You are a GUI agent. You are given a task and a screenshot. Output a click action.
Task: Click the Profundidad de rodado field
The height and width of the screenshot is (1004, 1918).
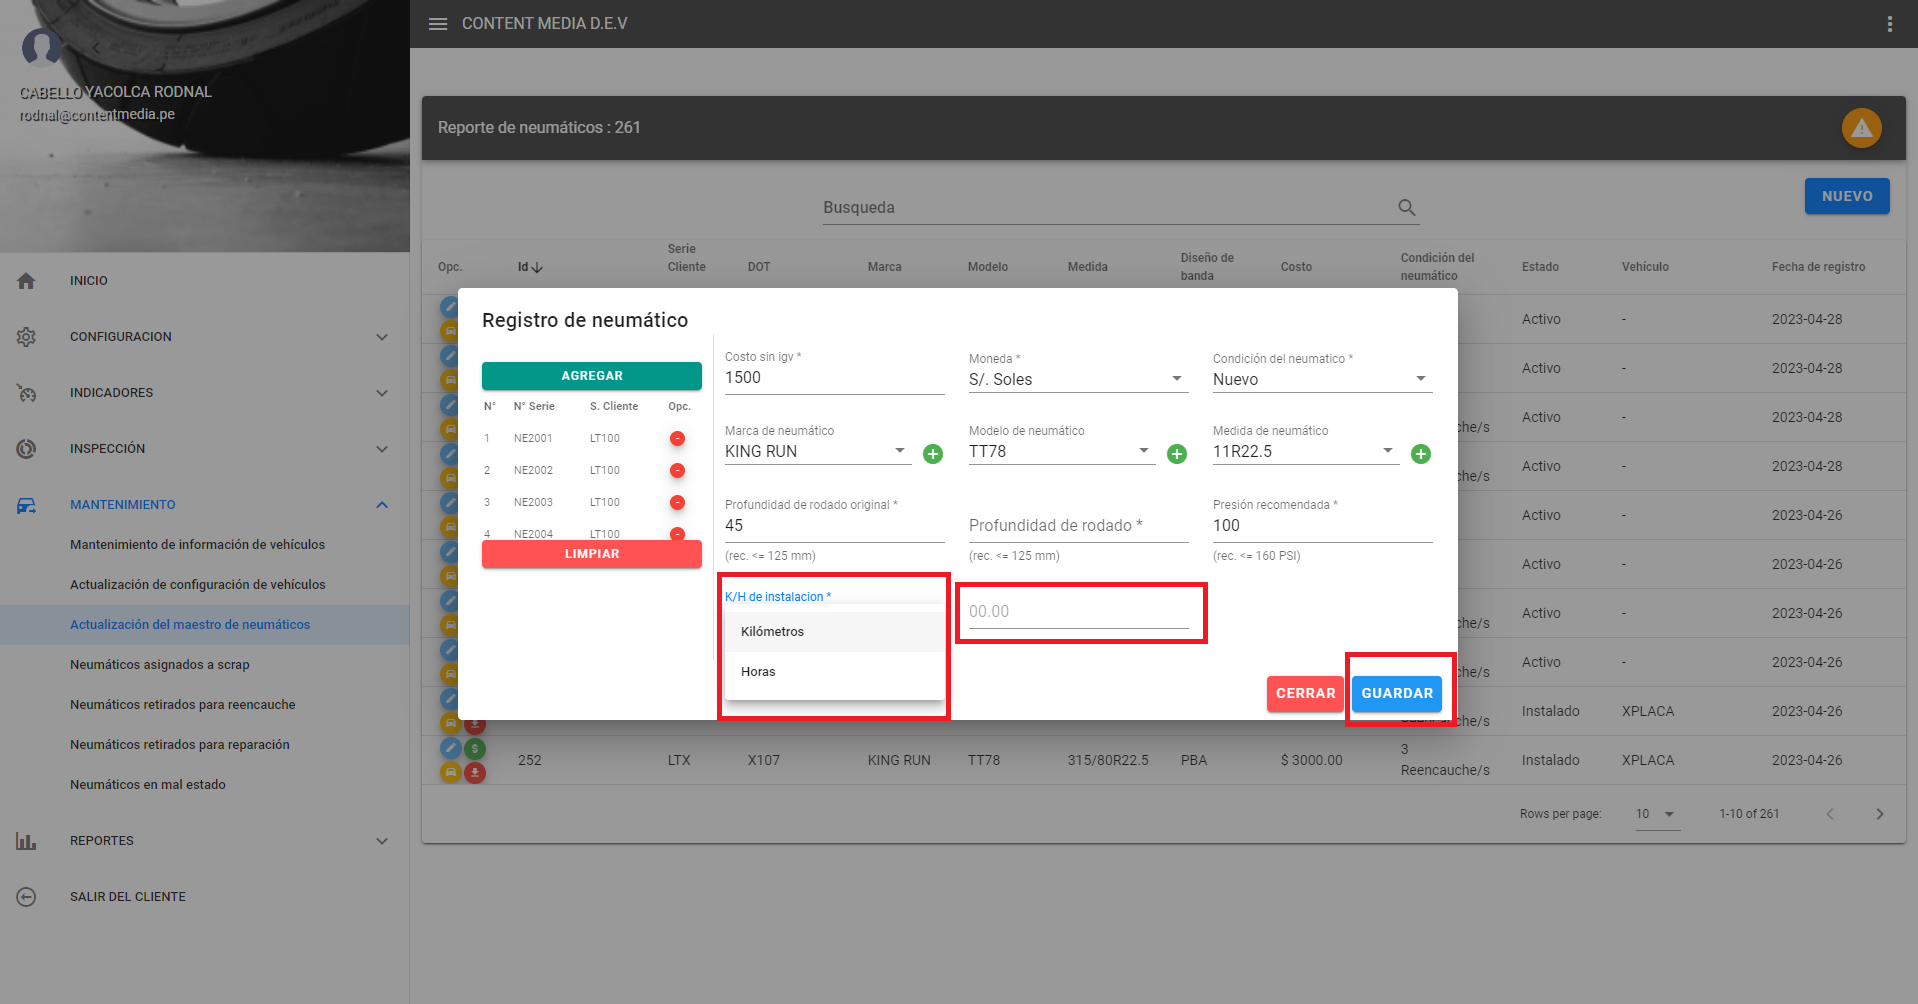(1077, 526)
